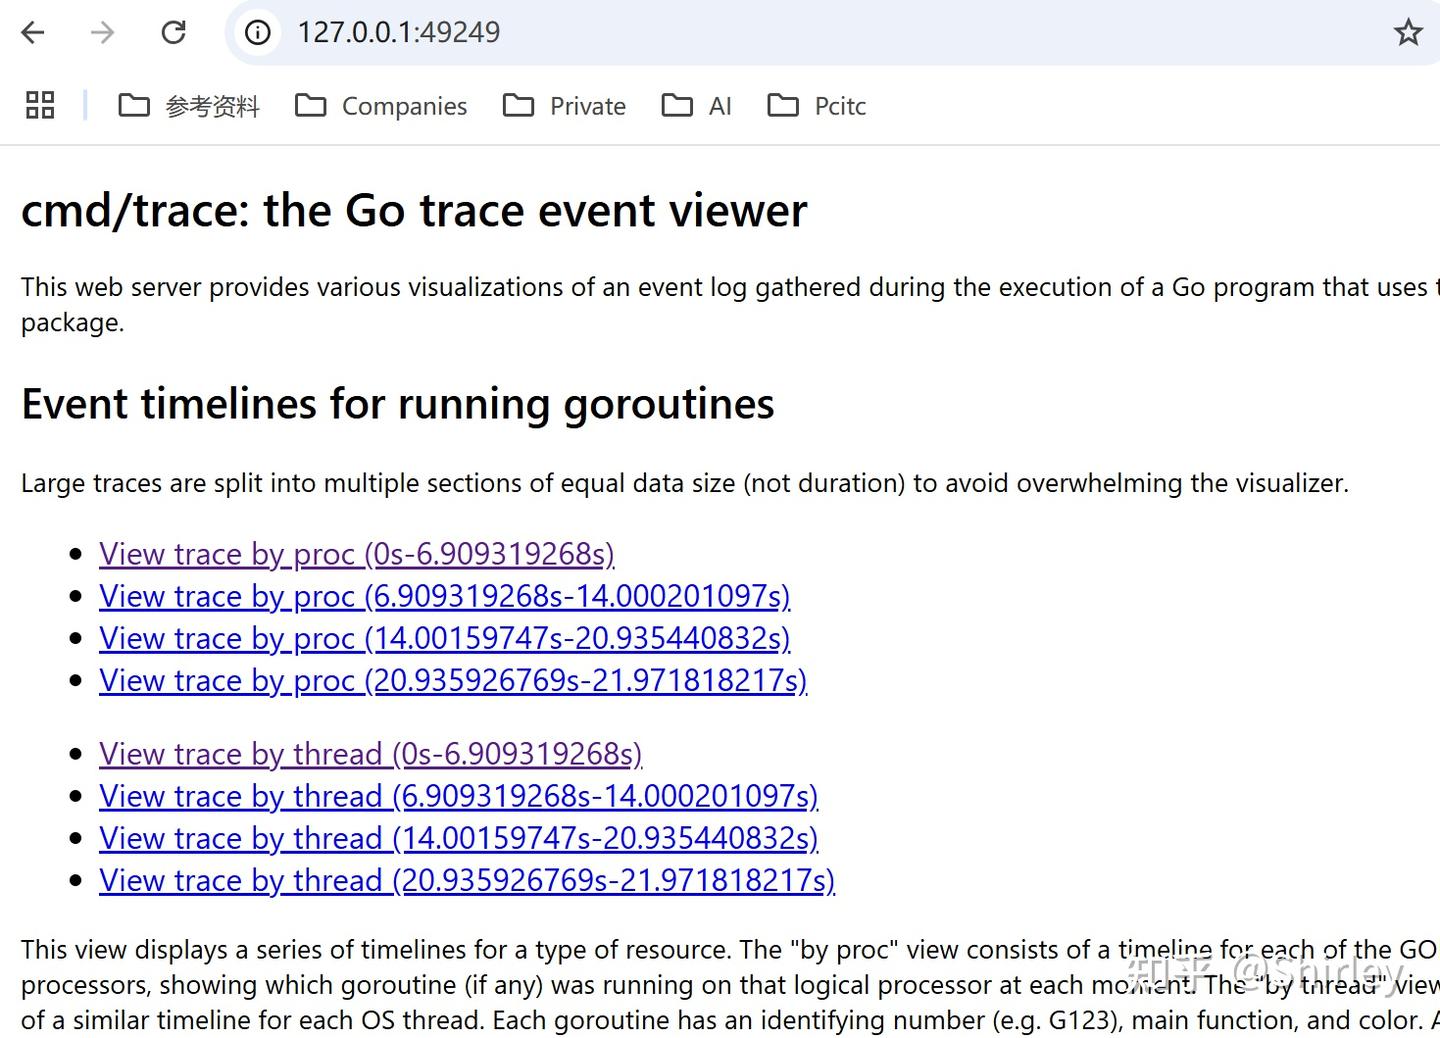This screenshot has width=1440, height=1038.
Task: Open the Pcitc bookmark folder
Action: click(816, 106)
